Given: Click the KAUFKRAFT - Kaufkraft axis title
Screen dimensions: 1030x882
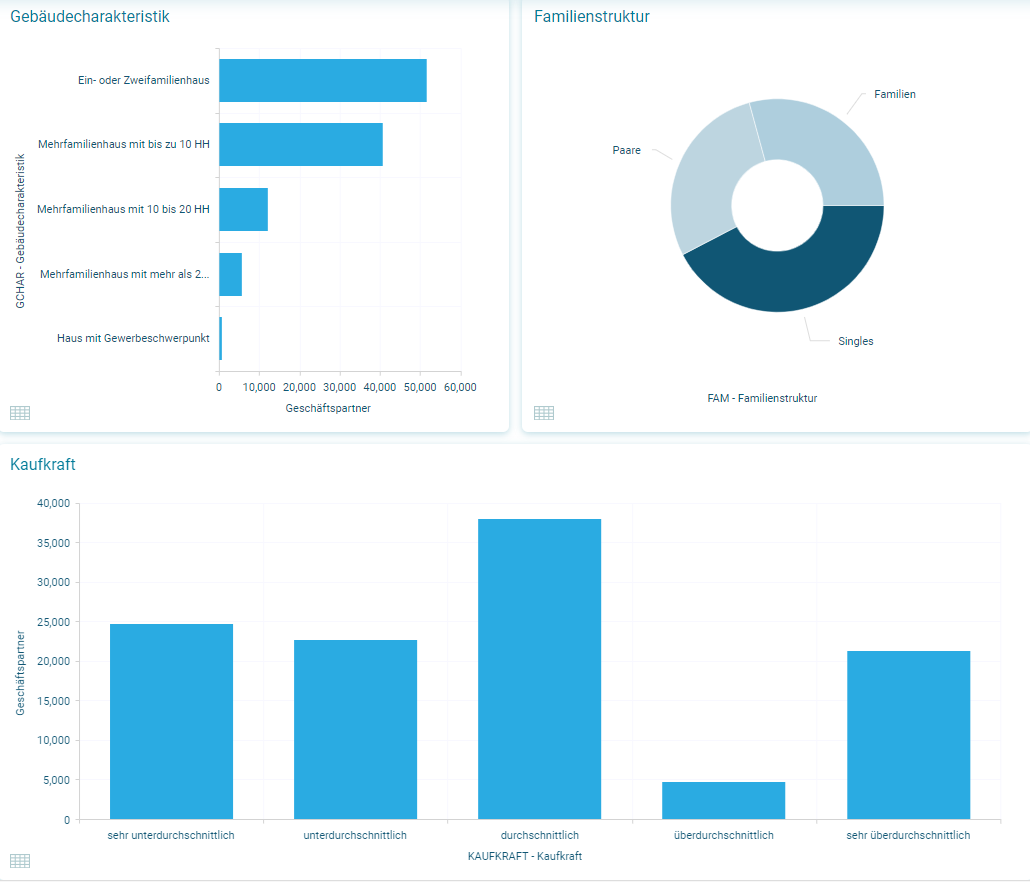Looking at the screenshot, I should click(525, 856).
